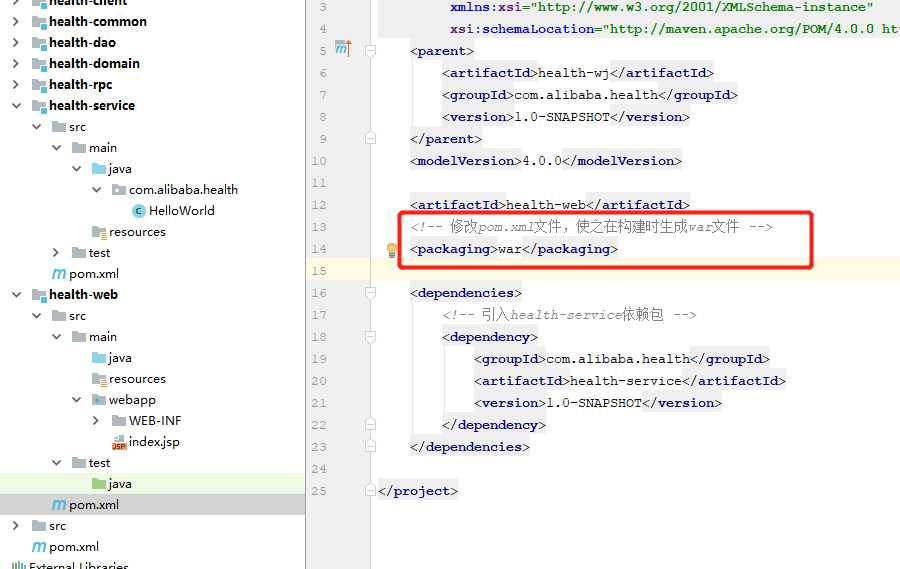Screen dimensions: 900x569
Task: Click the project closing tag fold marker
Action: click(x=370, y=491)
